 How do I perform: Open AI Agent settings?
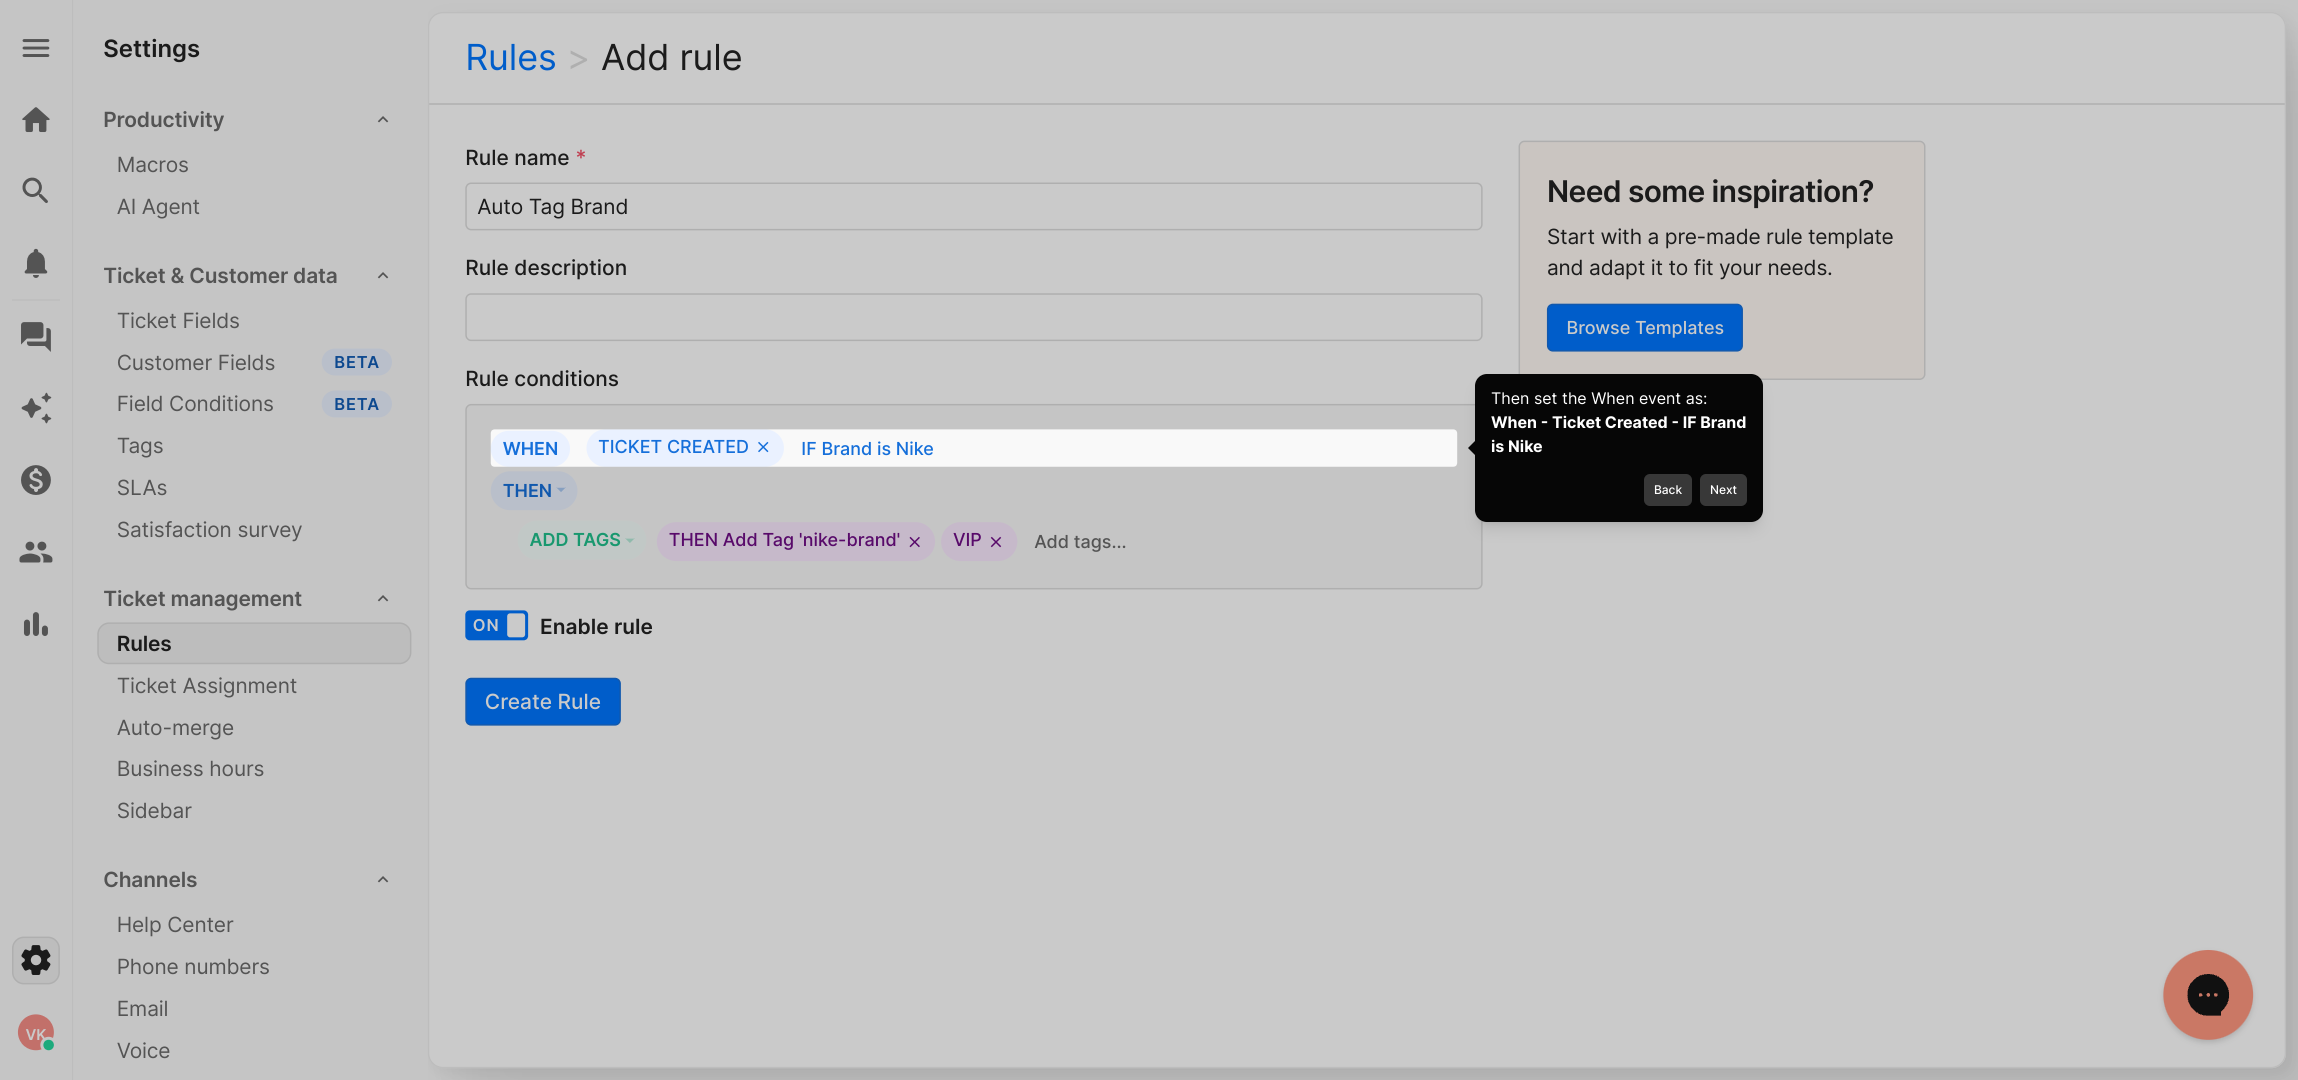coord(158,207)
